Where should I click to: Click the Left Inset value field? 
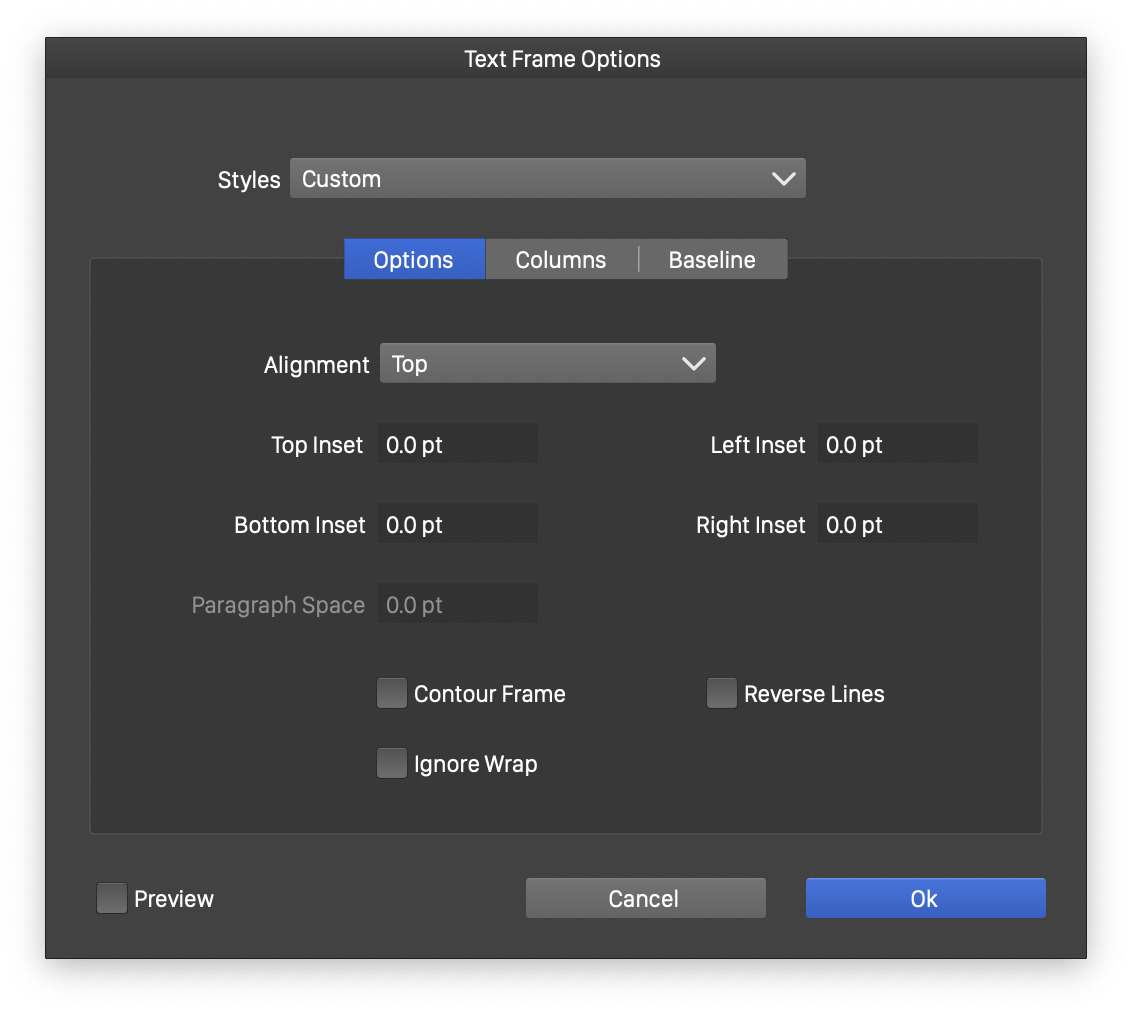point(897,445)
